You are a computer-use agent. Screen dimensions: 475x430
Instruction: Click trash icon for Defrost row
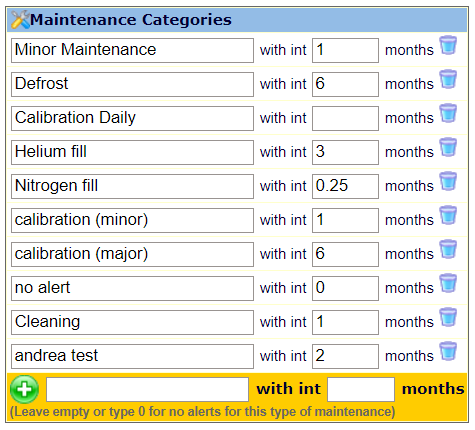(448, 79)
